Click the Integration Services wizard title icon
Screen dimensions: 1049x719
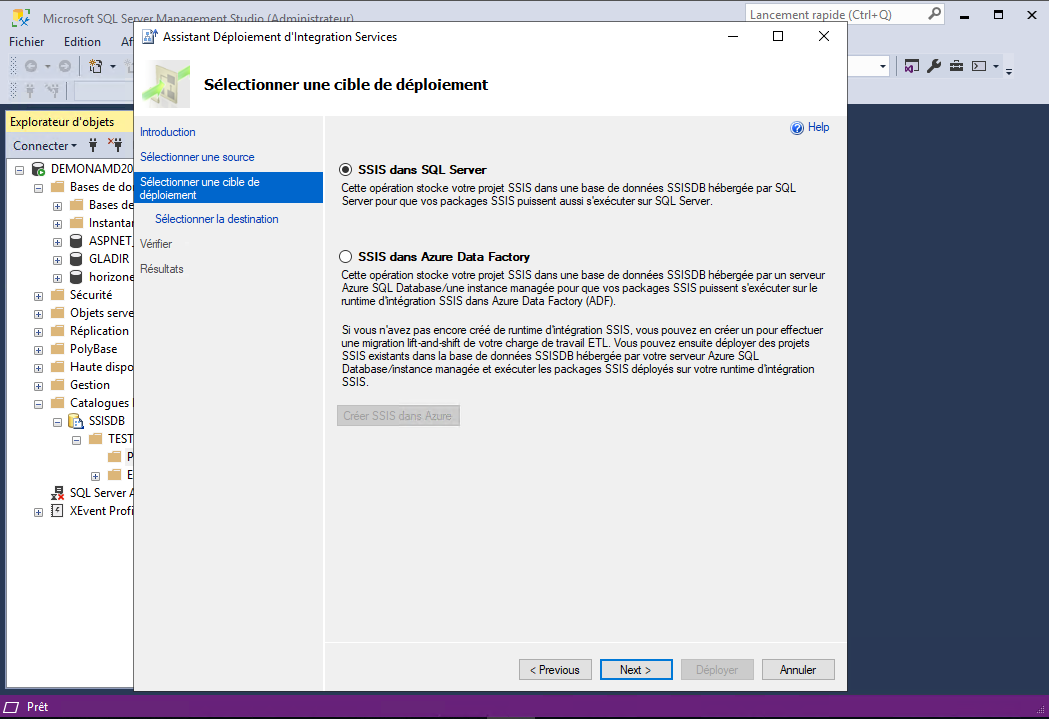[x=151, y=37]
